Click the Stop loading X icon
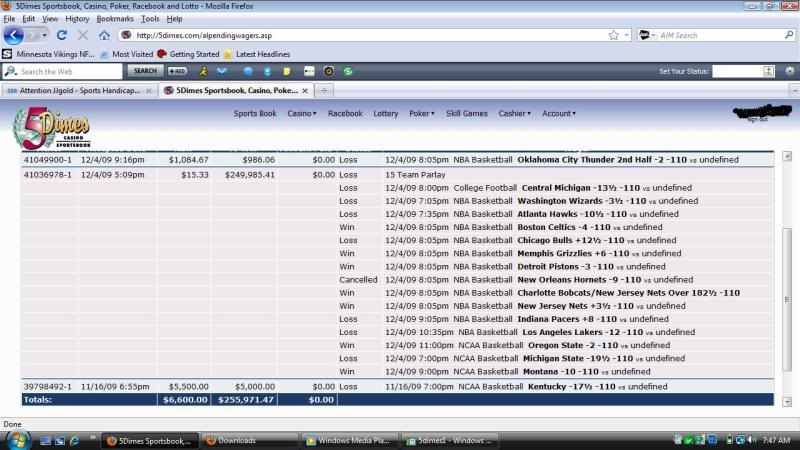The width and height of the screenshot is (800, 450). point(83,35)
